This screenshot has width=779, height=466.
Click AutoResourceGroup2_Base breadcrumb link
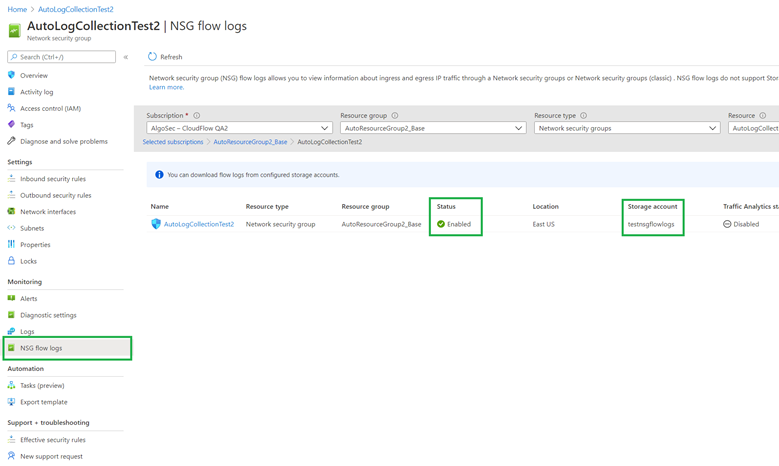(x=250, y=142)
